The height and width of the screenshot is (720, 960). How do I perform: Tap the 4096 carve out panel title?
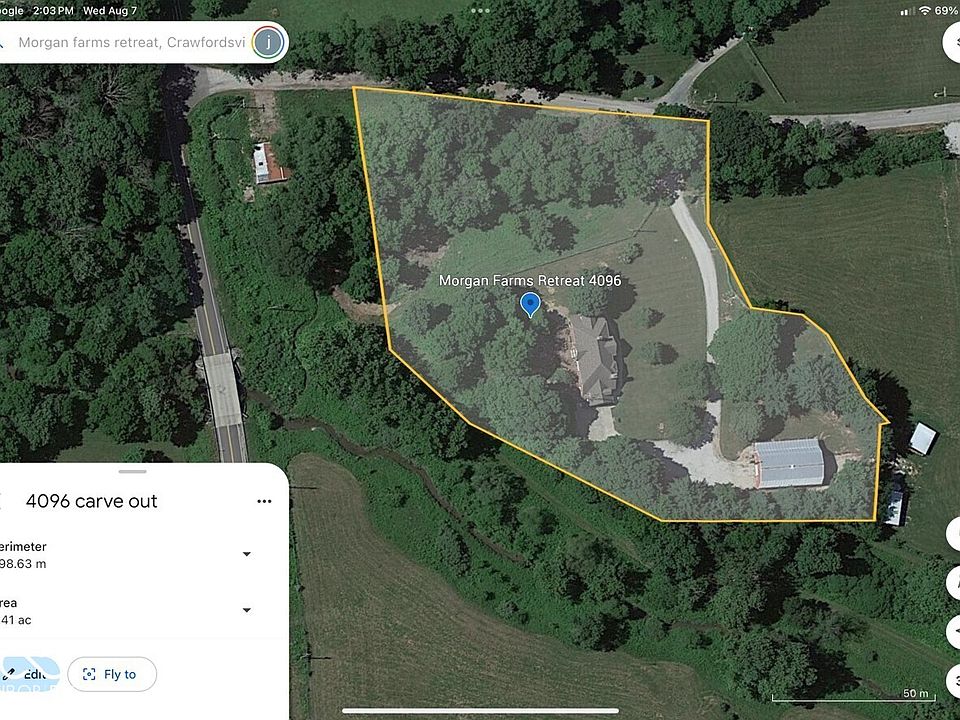click(92, 501)
